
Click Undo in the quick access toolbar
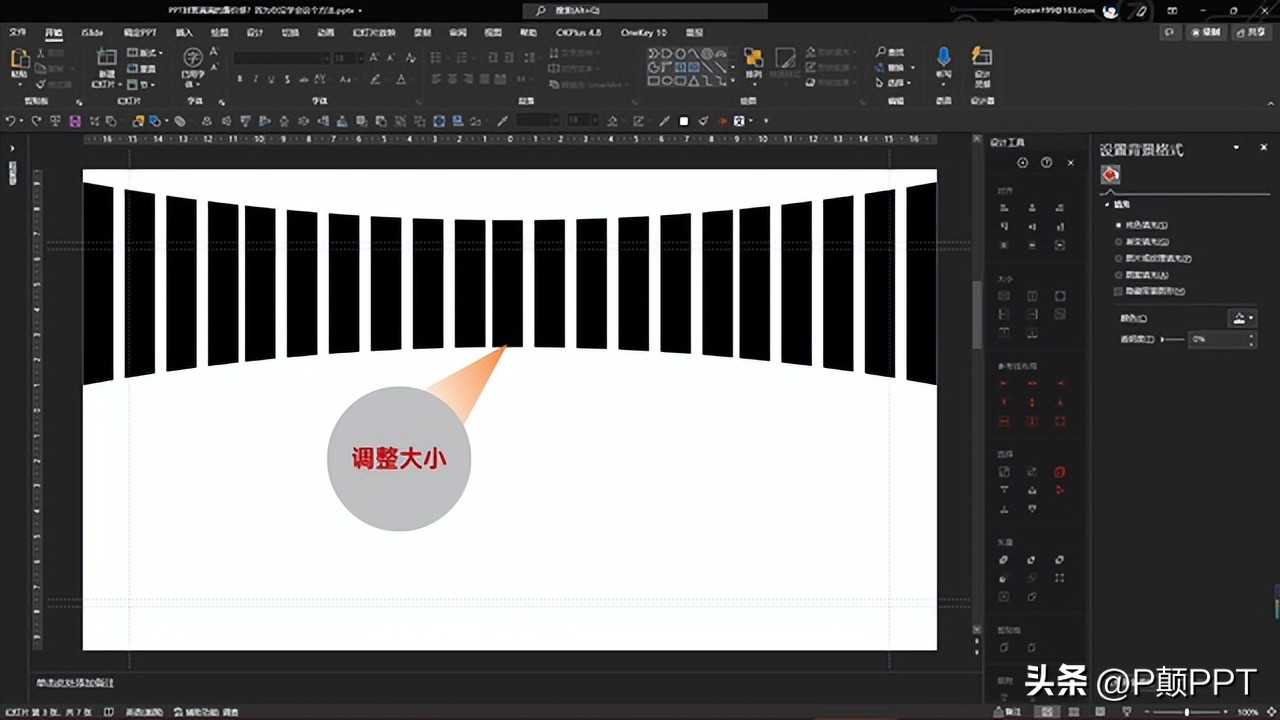[11, 121]
